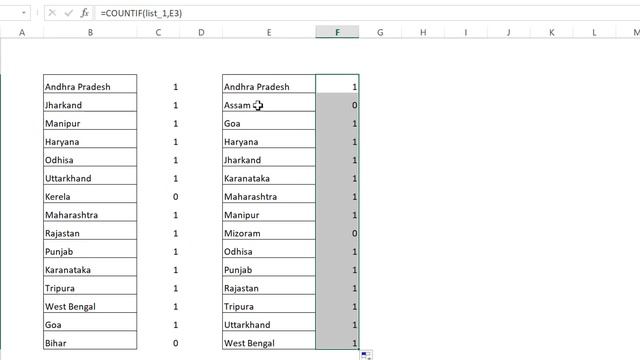Select the Andhra Pradesh cell in column B
Viewport: 640px width, 360px height.
tap(90, 84)
